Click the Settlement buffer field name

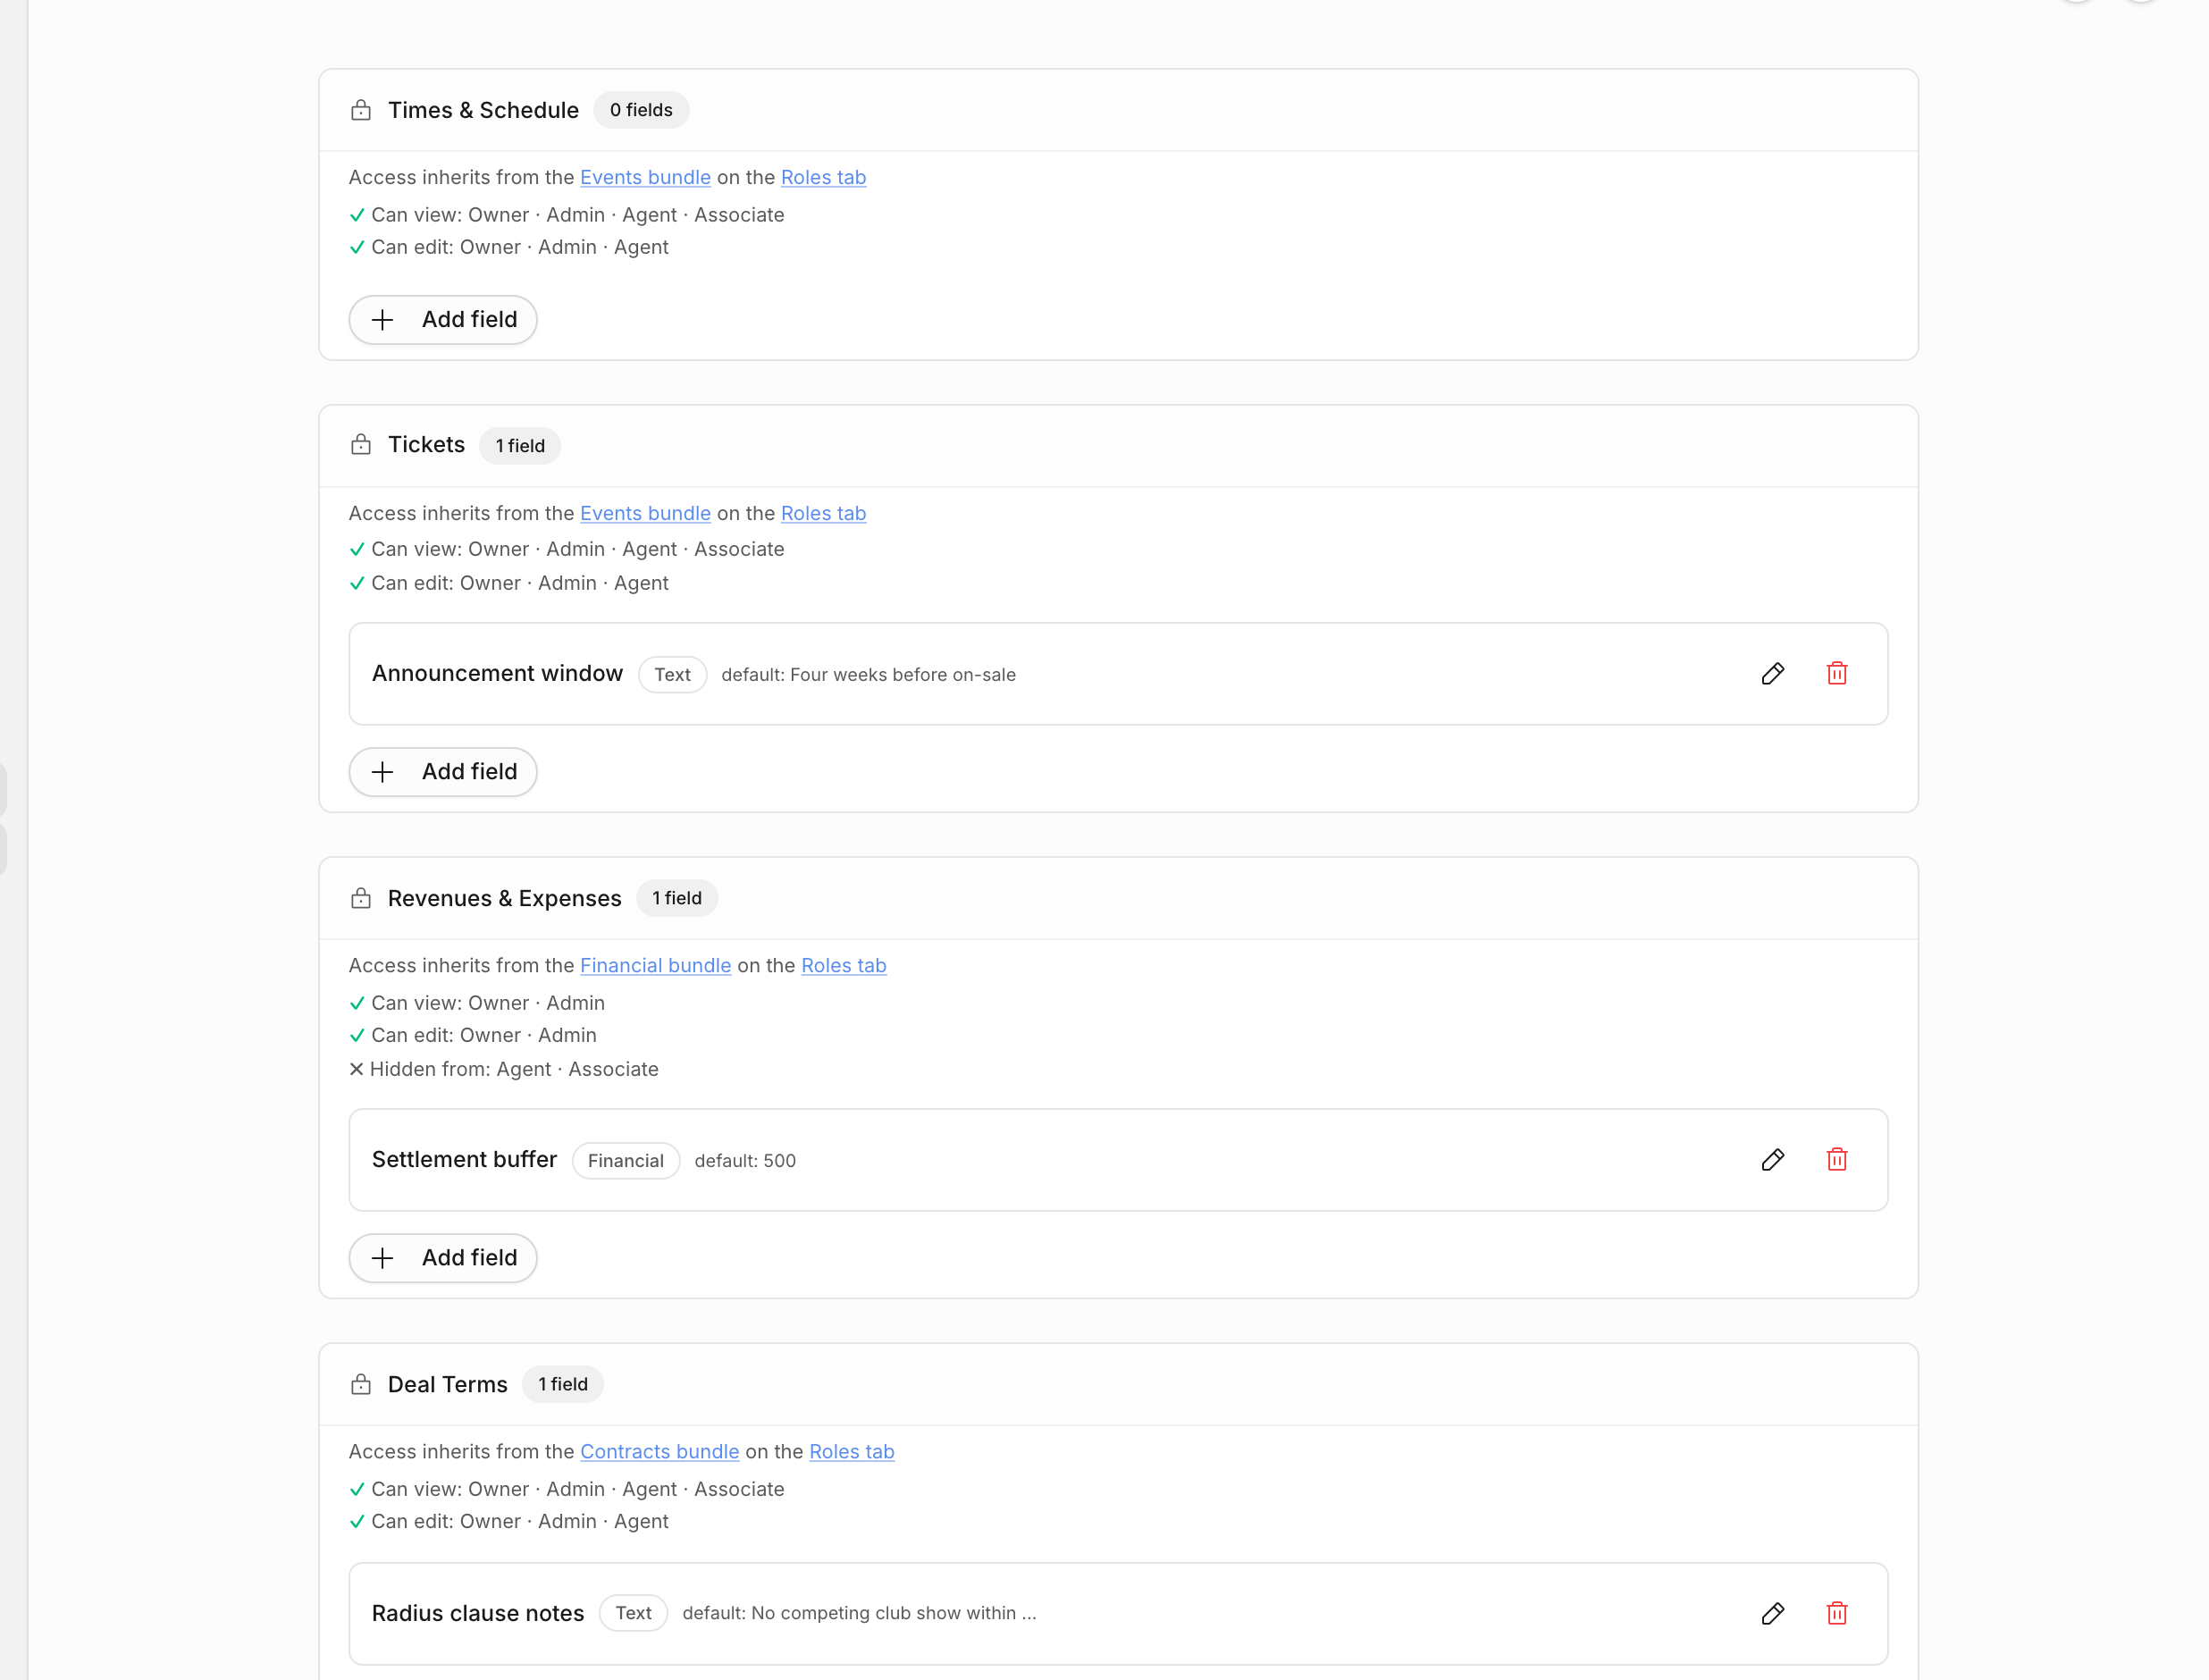(x=464, y=1160)
